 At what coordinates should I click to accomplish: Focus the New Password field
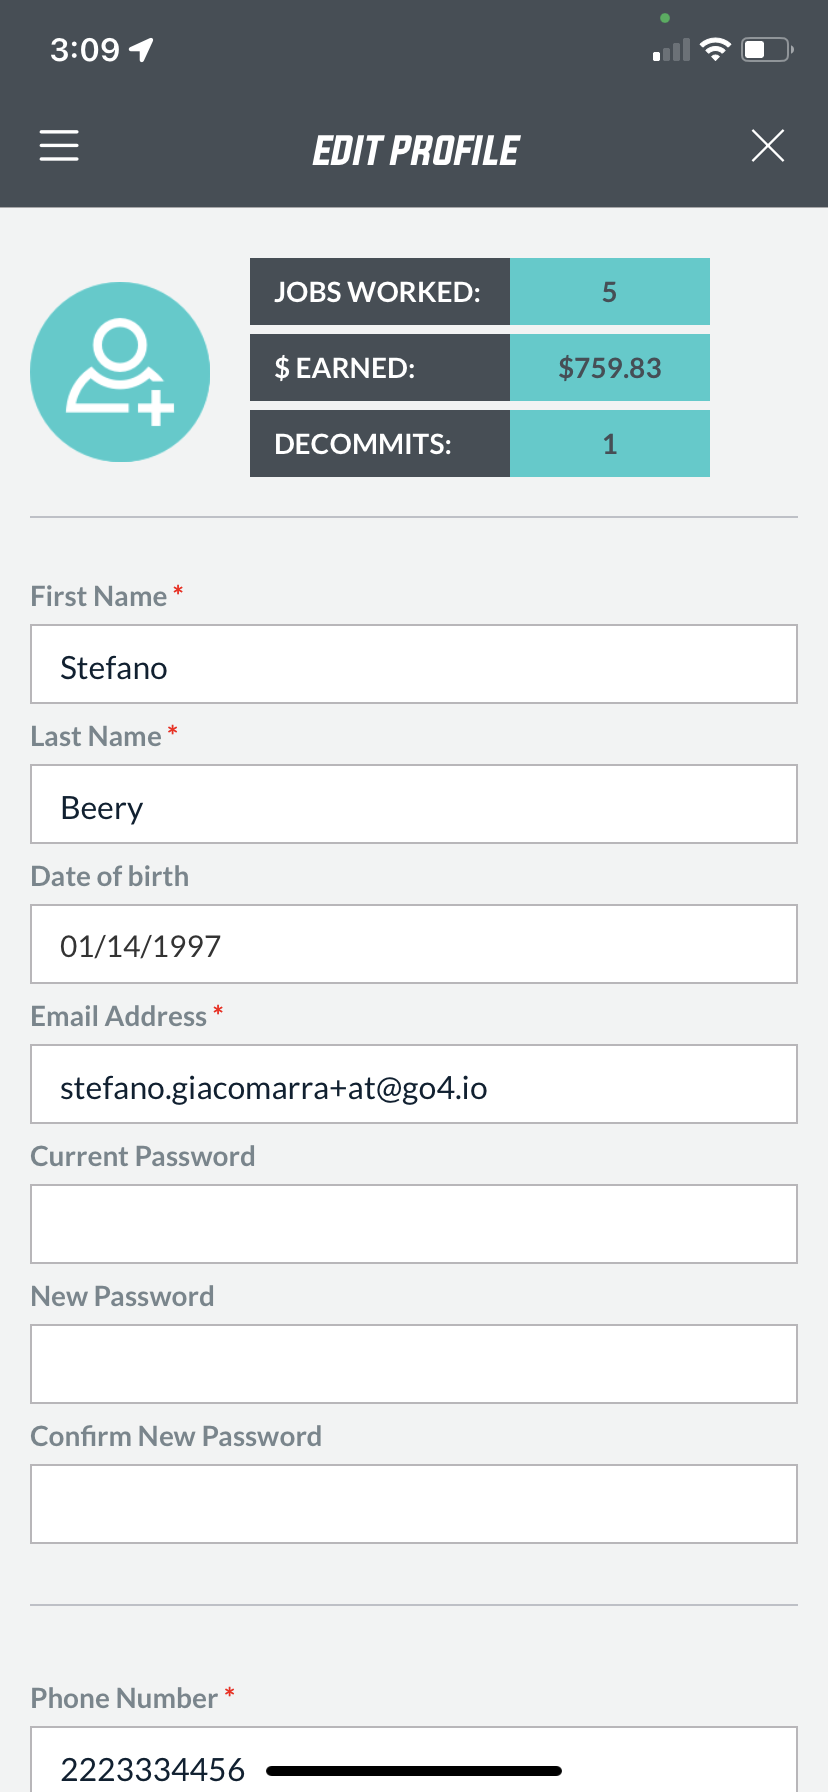pyautogui.click(x=414, y=1364)
